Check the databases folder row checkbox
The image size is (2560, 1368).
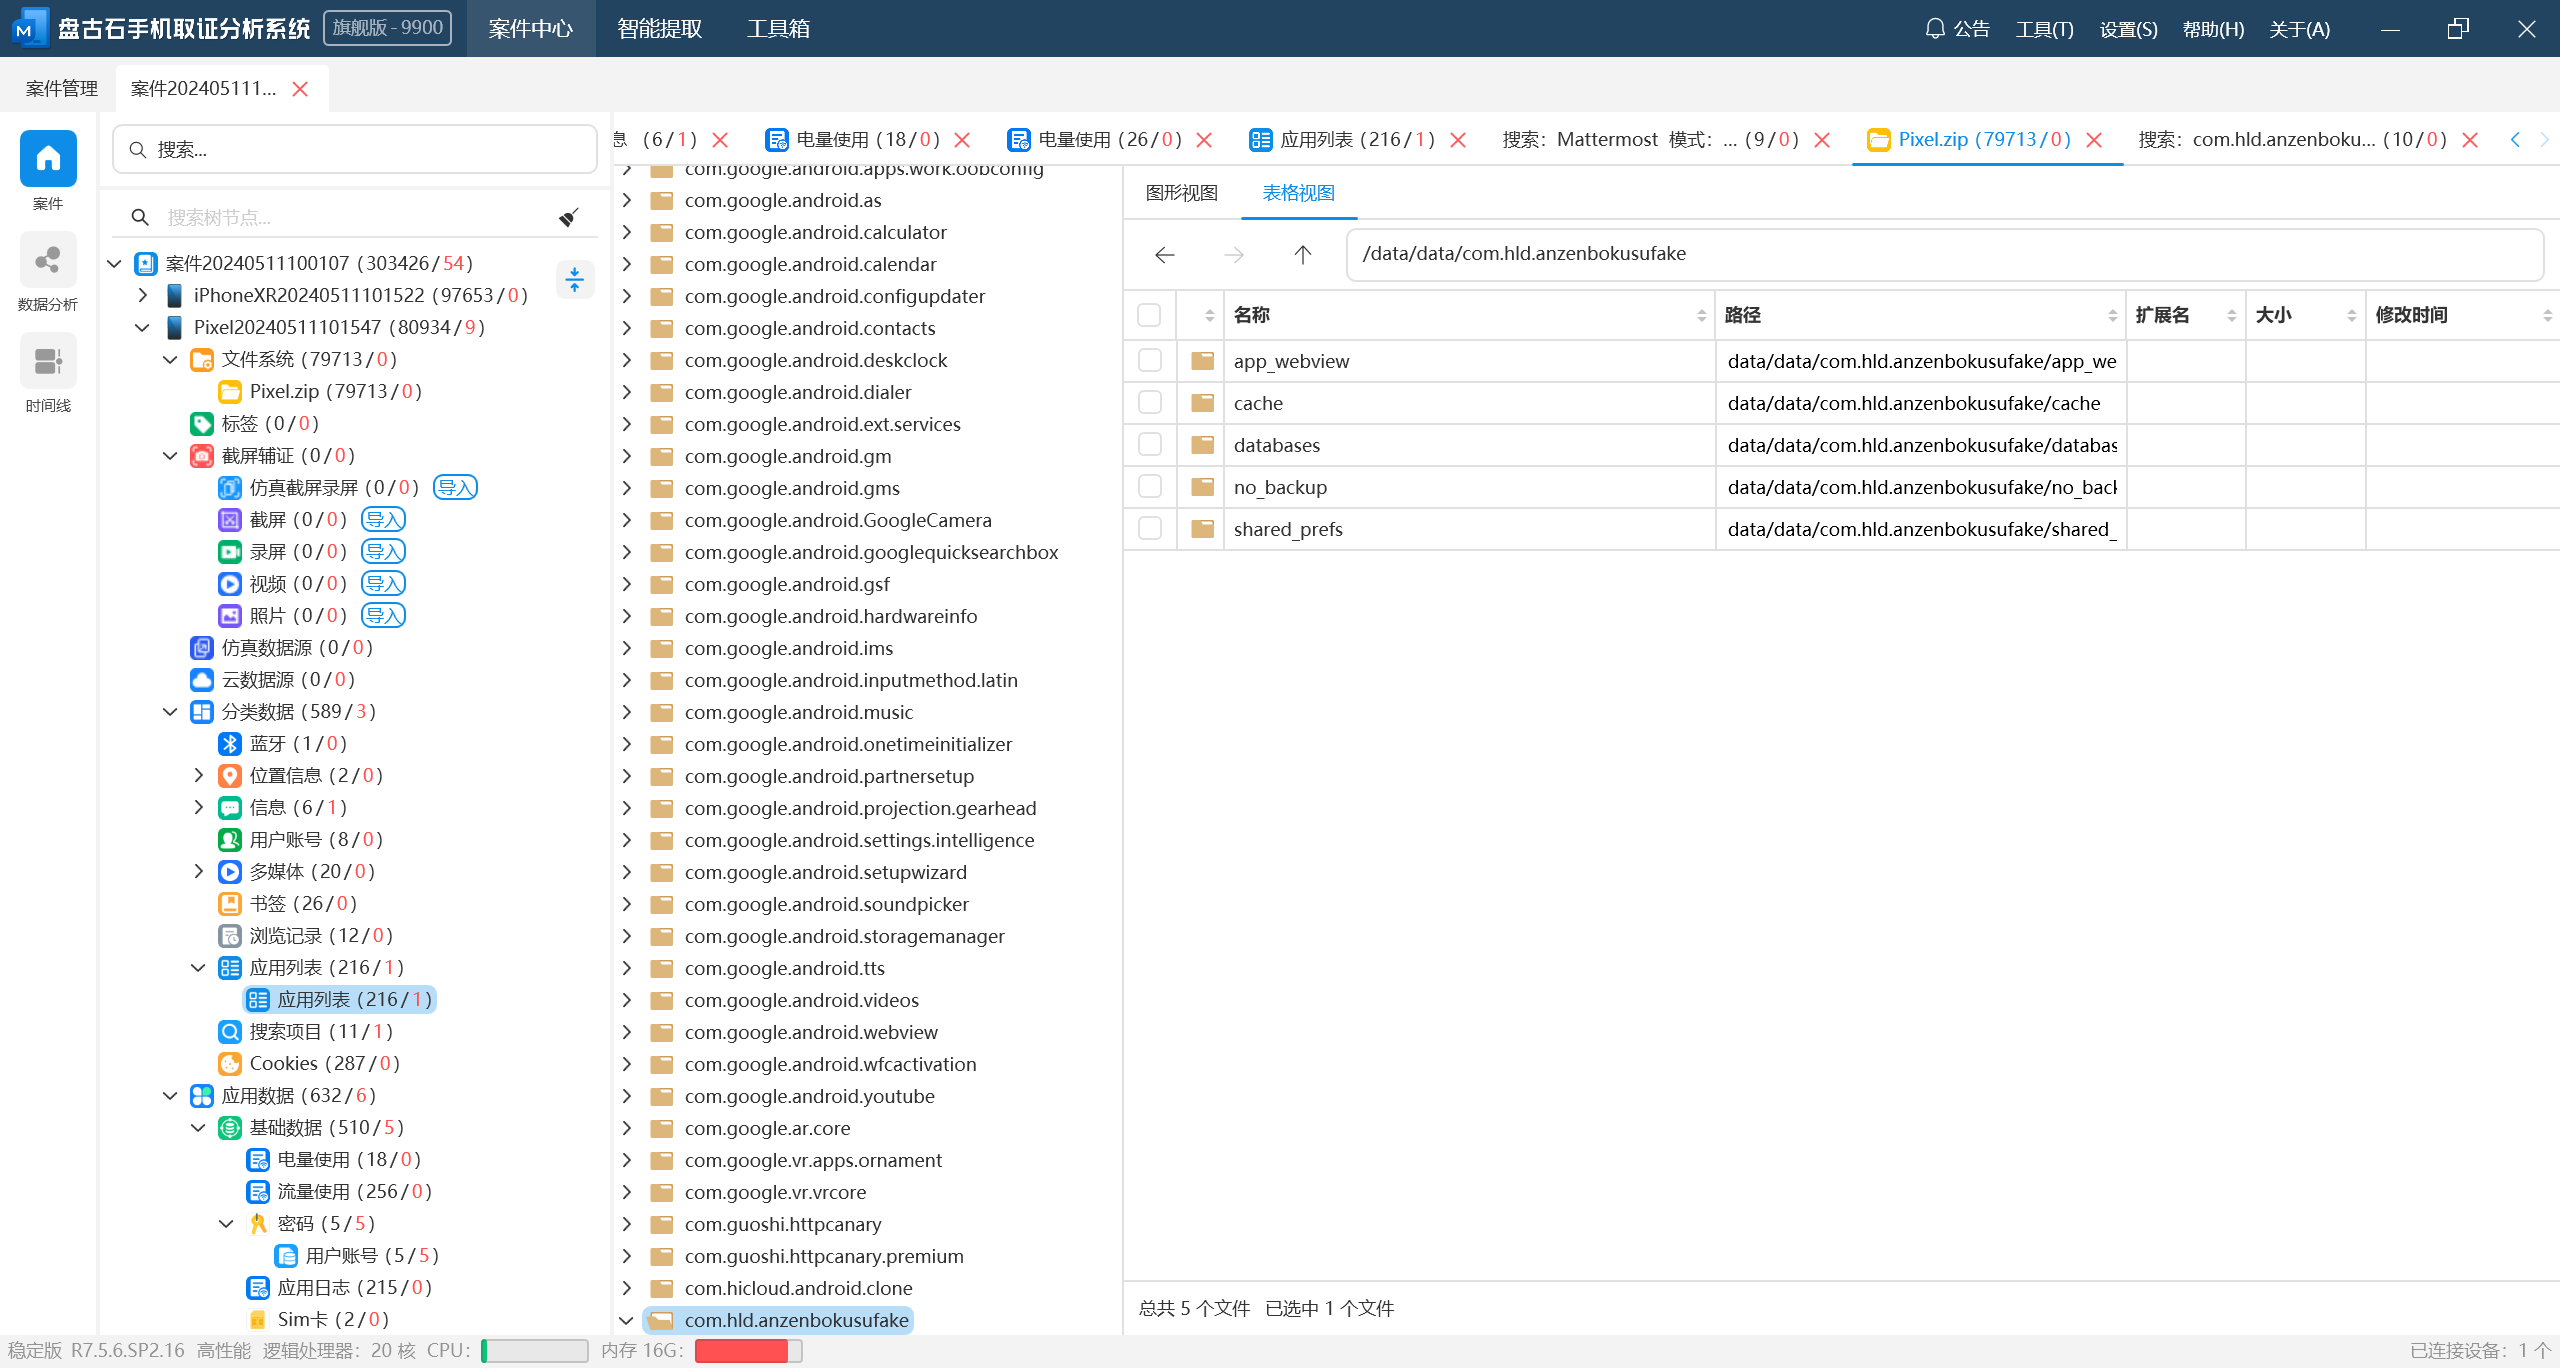pos(1150,444)
